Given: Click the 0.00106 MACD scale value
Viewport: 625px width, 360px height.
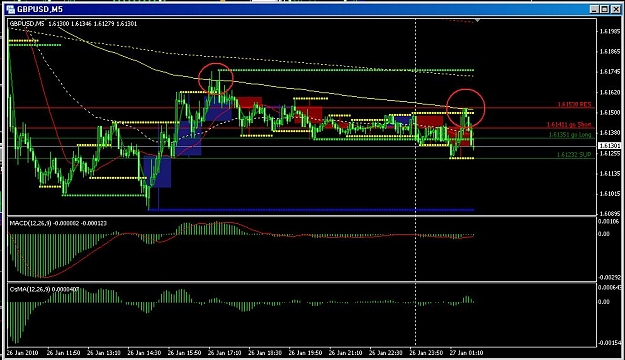Looking at the screenshot, I should pyautogui.click(x=610, y=222).
